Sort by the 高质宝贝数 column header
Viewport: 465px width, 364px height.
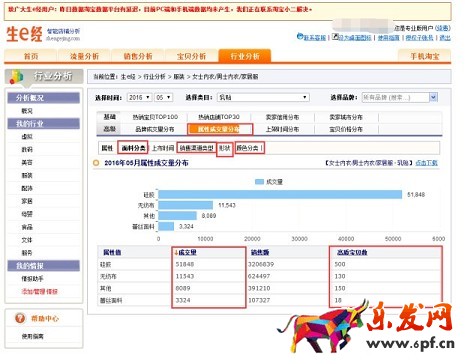coord(352,253)
